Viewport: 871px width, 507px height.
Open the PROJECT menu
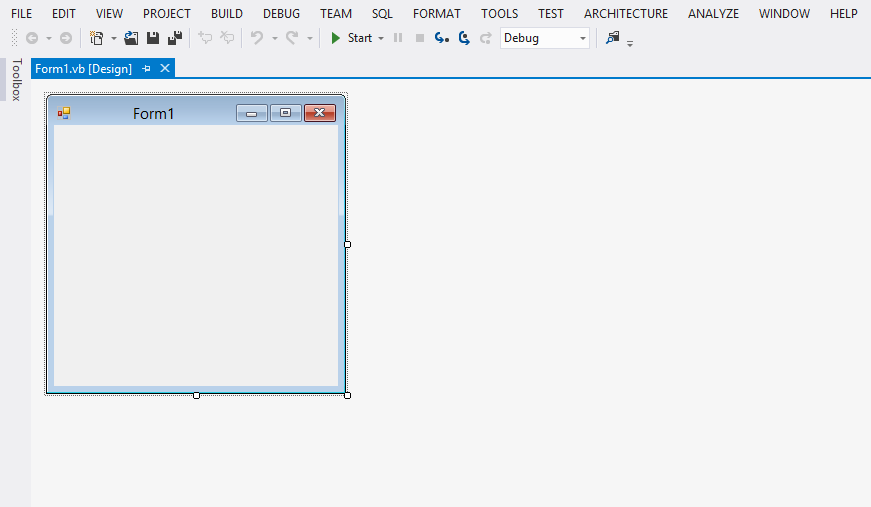coord(167,13)
